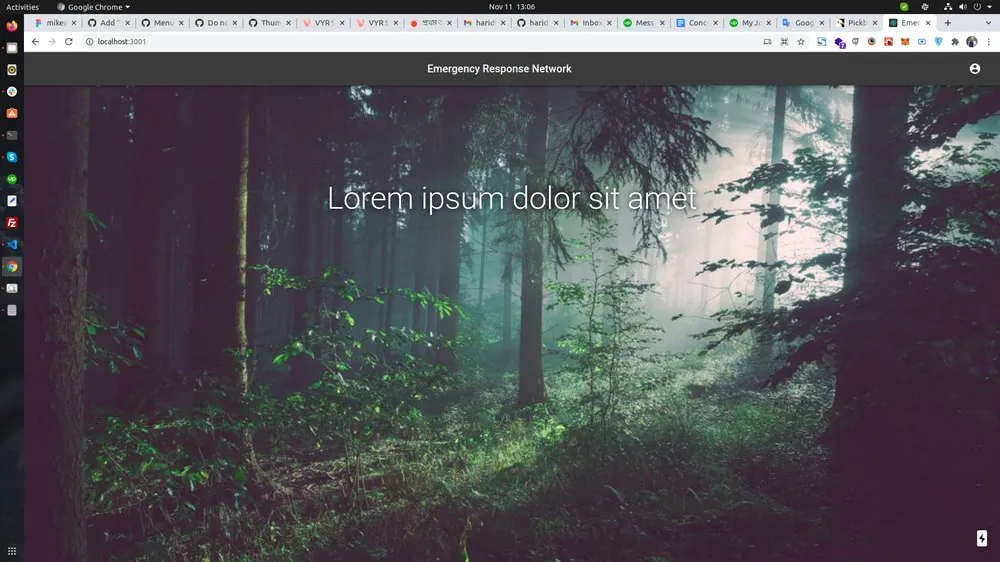The height and width of the screenshot is (562, 1000).
Task: Open the Chrome extensions puzzle icon
Action: (955, 42)
